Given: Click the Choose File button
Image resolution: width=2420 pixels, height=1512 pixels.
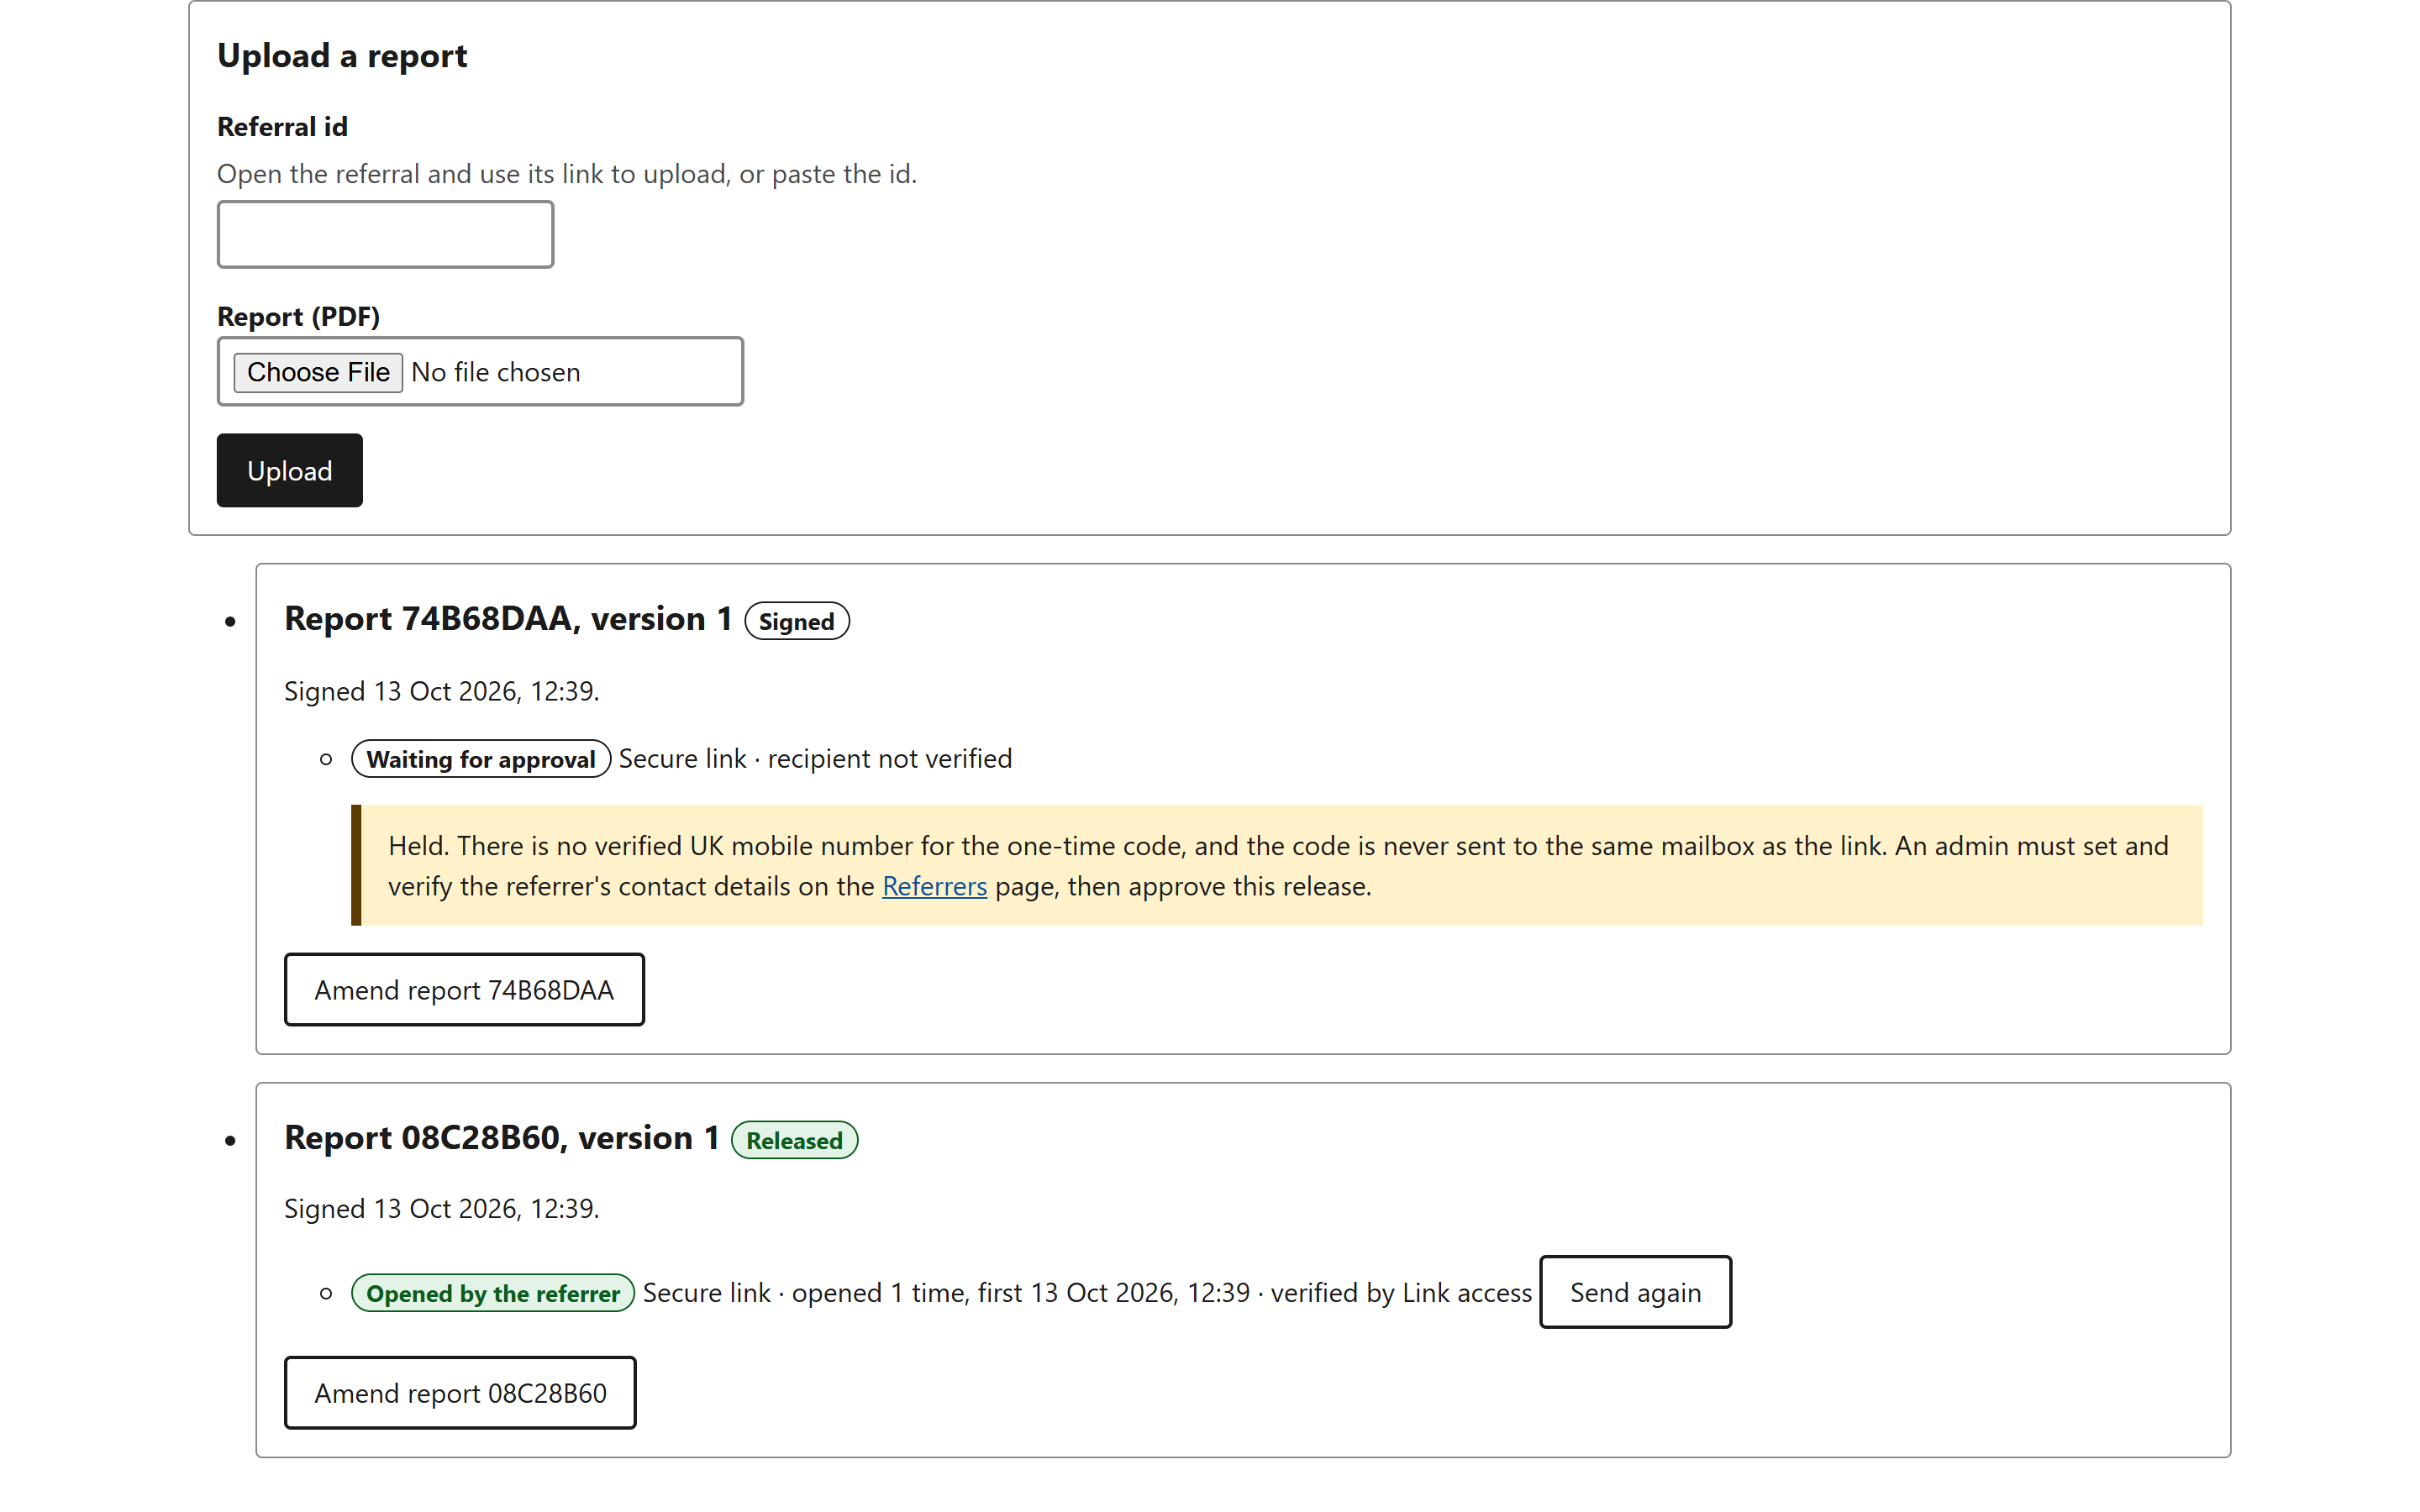Looking at the screenshot, I should click(318, 372).
